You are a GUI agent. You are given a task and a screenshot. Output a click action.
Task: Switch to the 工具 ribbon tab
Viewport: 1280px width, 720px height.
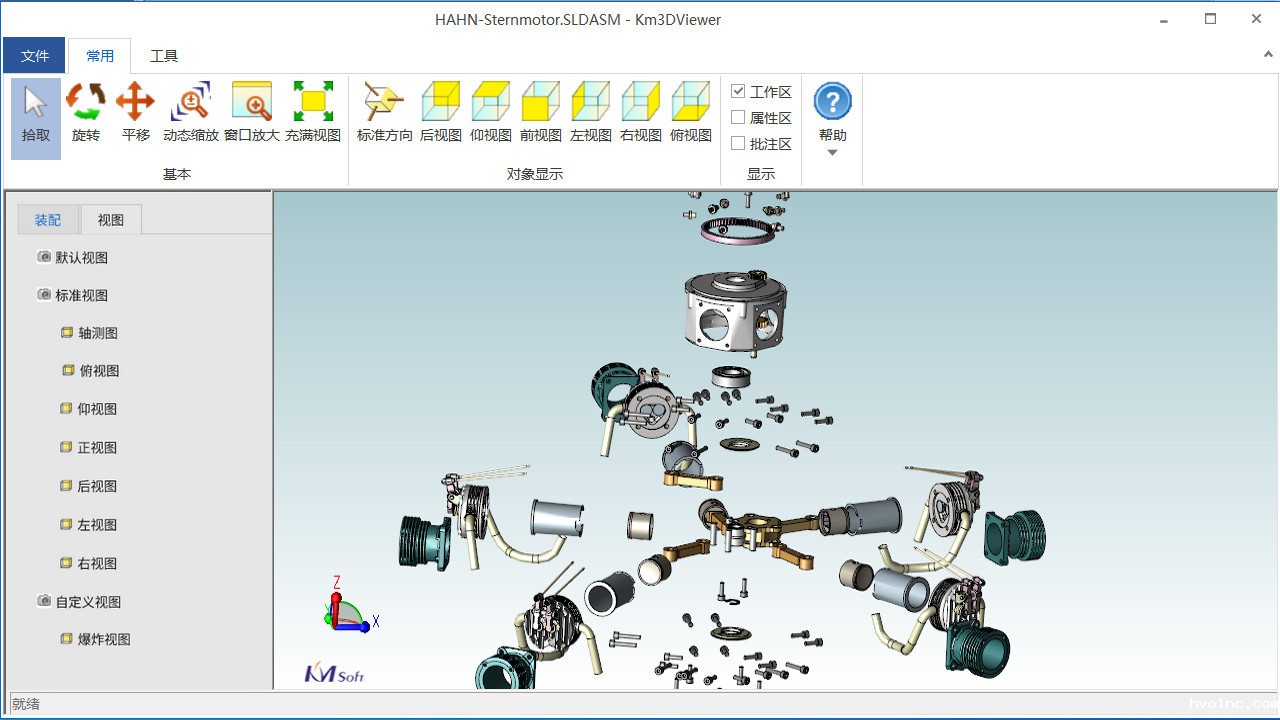(x=164, y=56)
